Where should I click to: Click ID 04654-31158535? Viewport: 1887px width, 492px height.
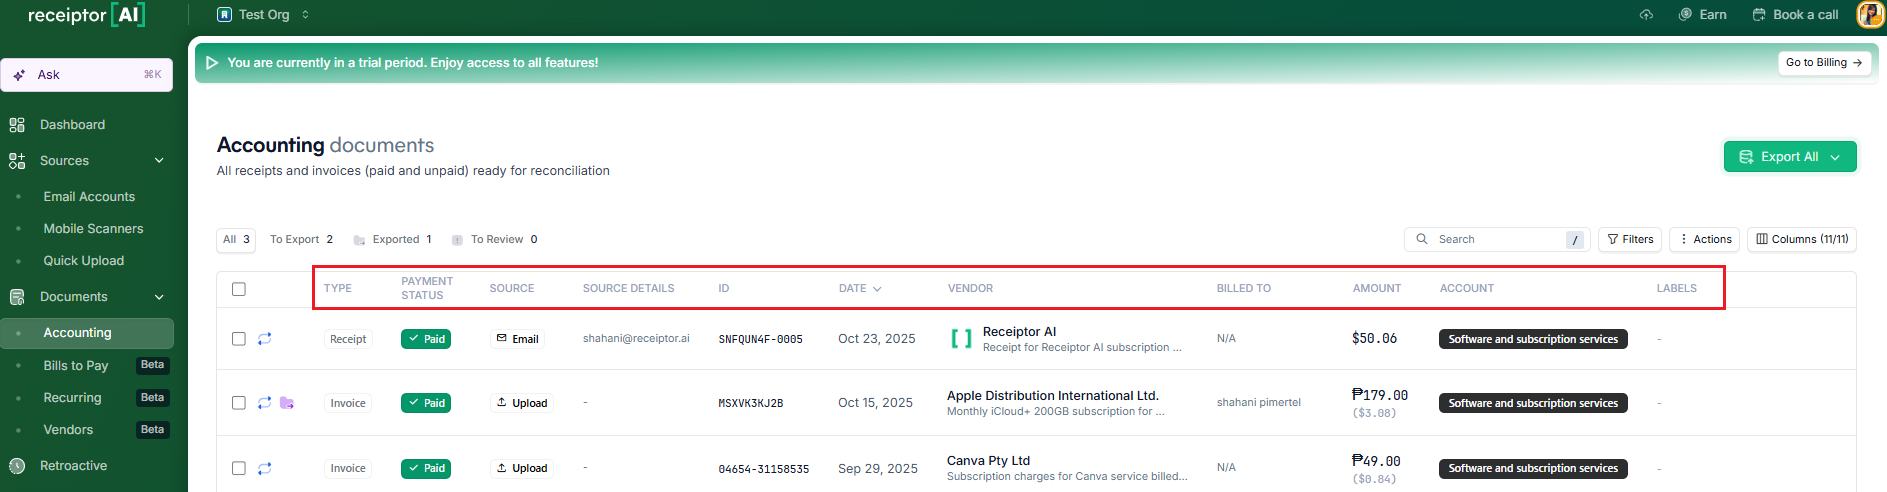point(763,469)
